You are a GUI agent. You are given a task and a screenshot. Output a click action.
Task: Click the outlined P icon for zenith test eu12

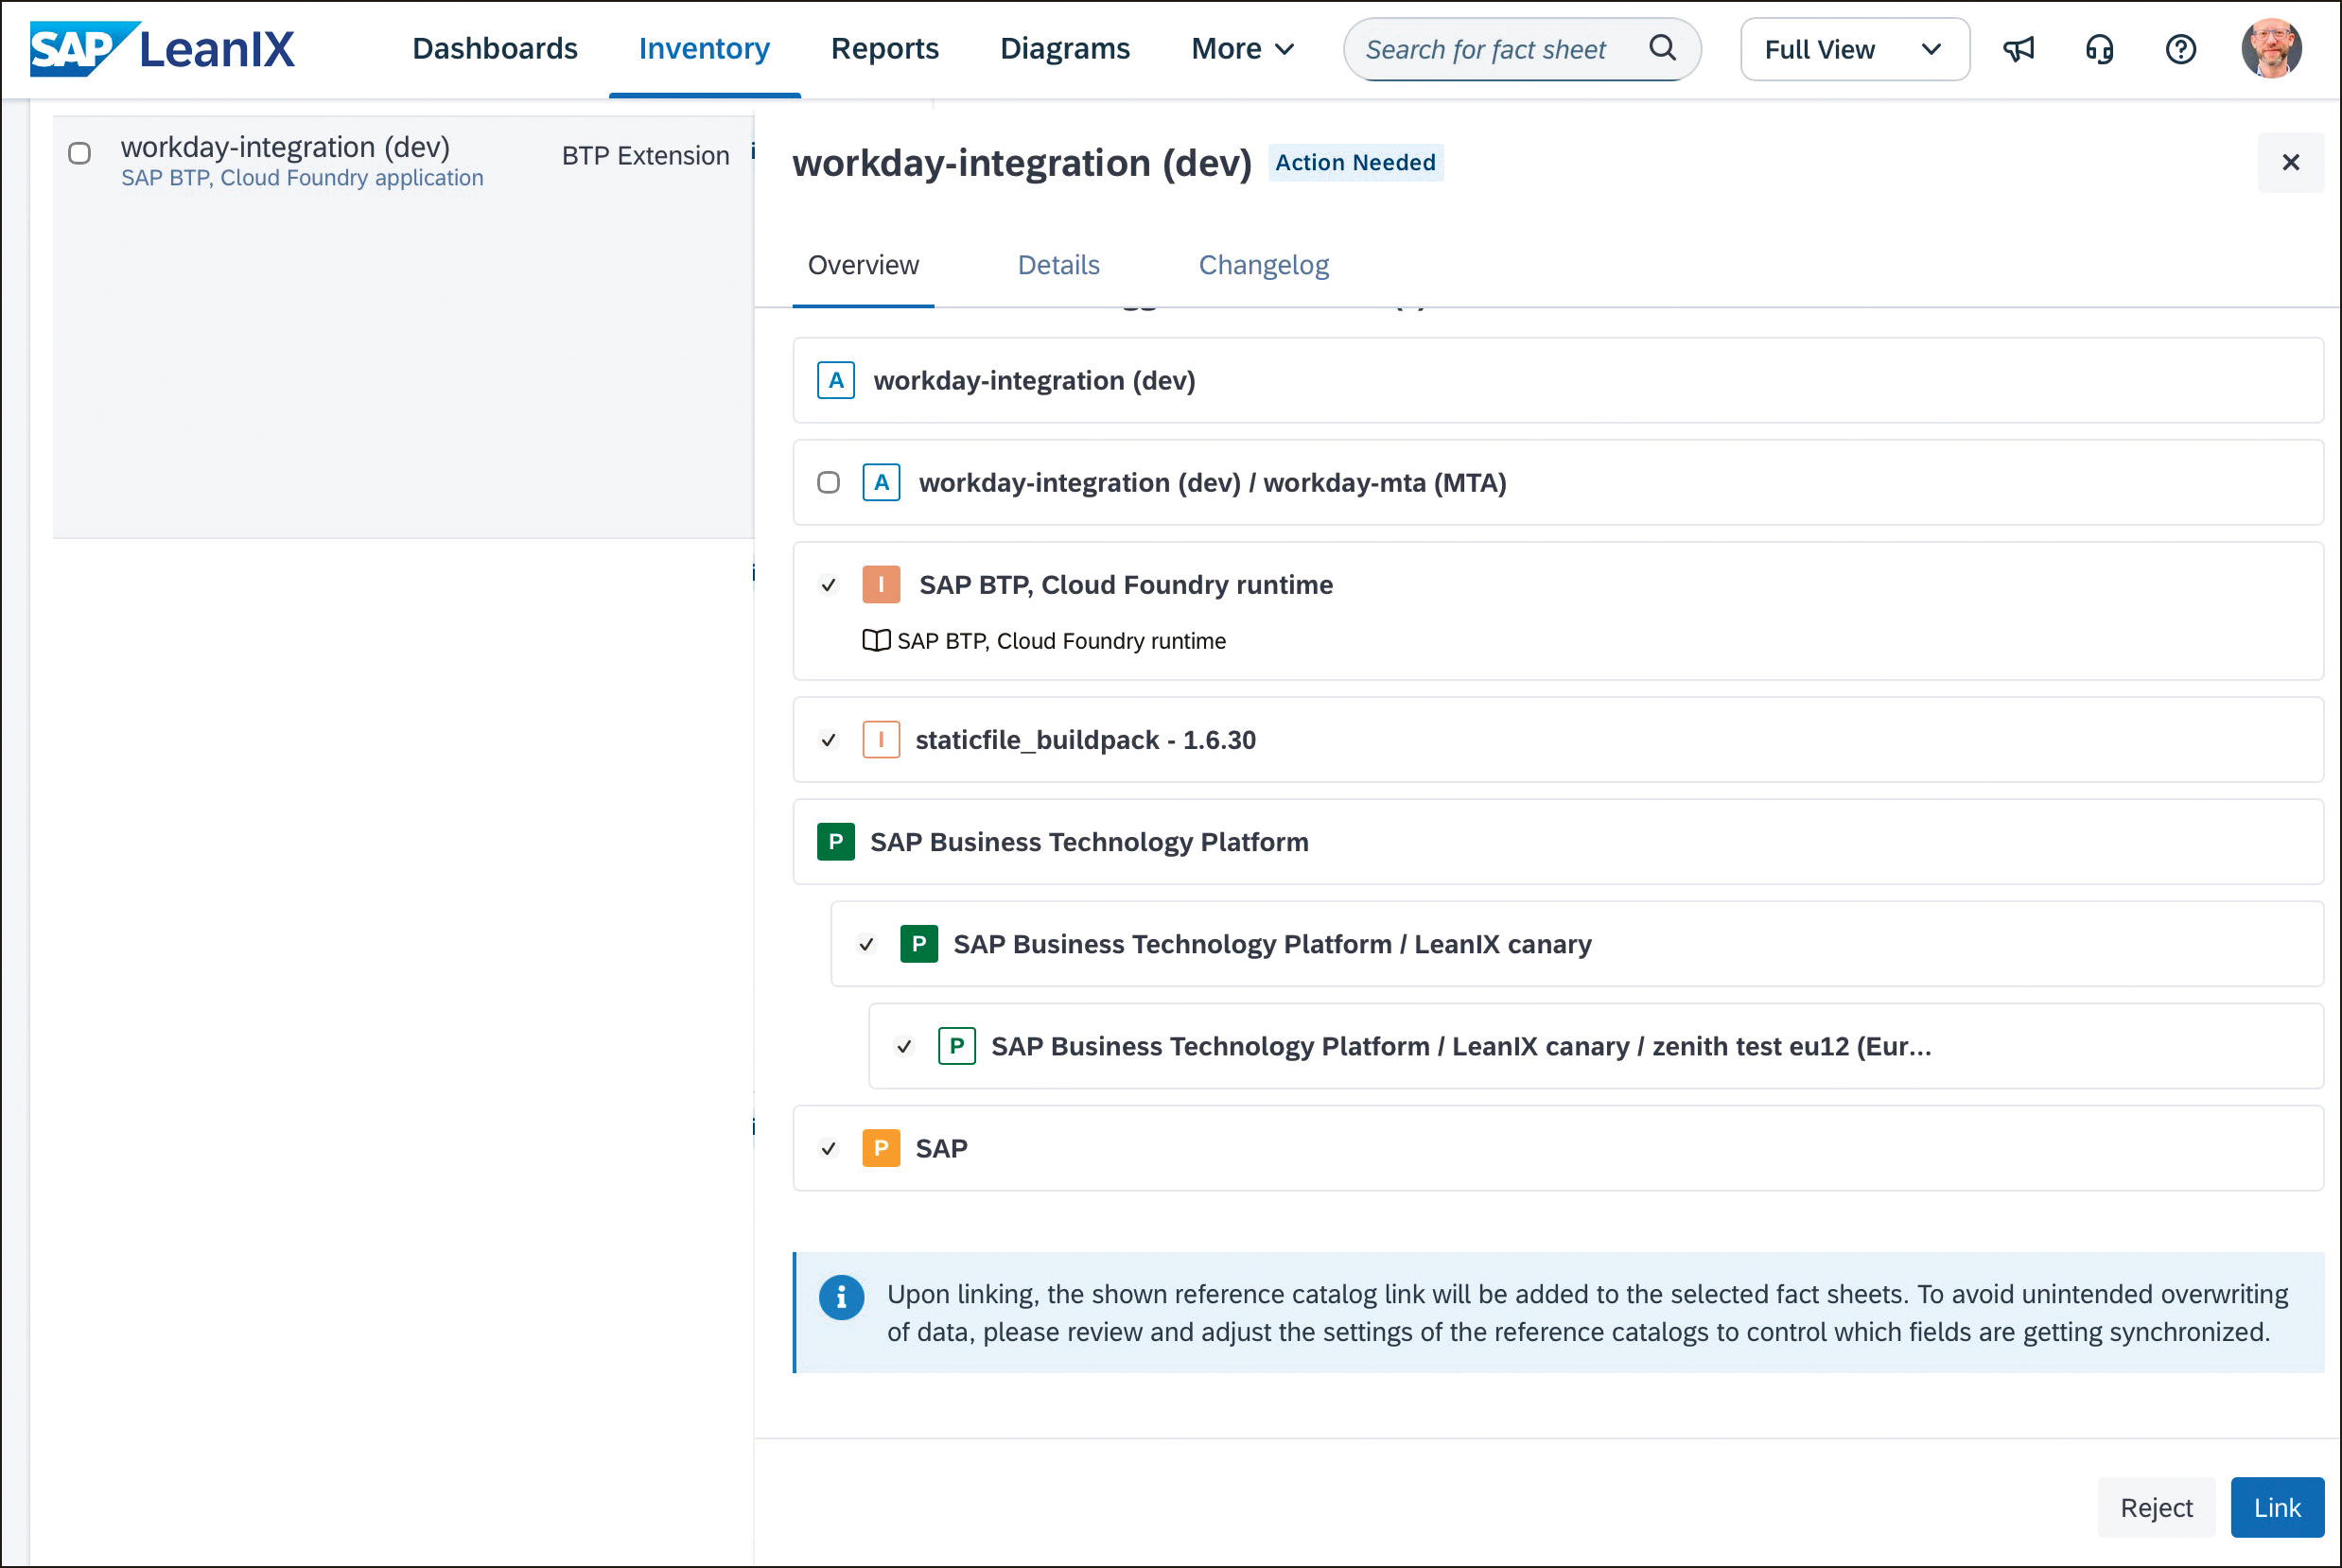956,1045
